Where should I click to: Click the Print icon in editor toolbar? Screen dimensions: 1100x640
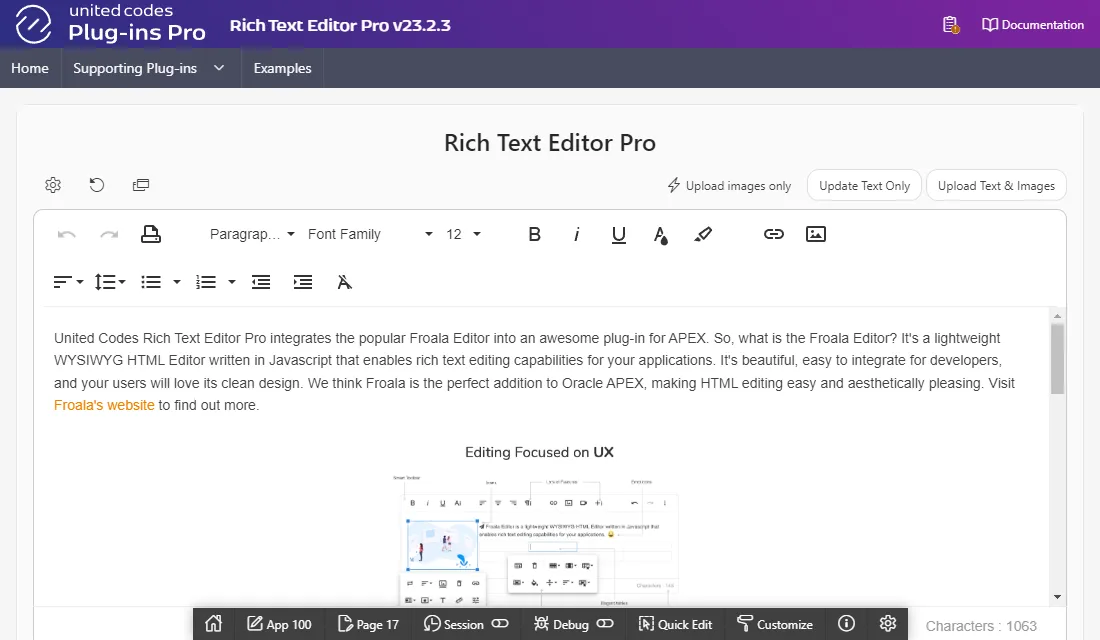(151, 234)
